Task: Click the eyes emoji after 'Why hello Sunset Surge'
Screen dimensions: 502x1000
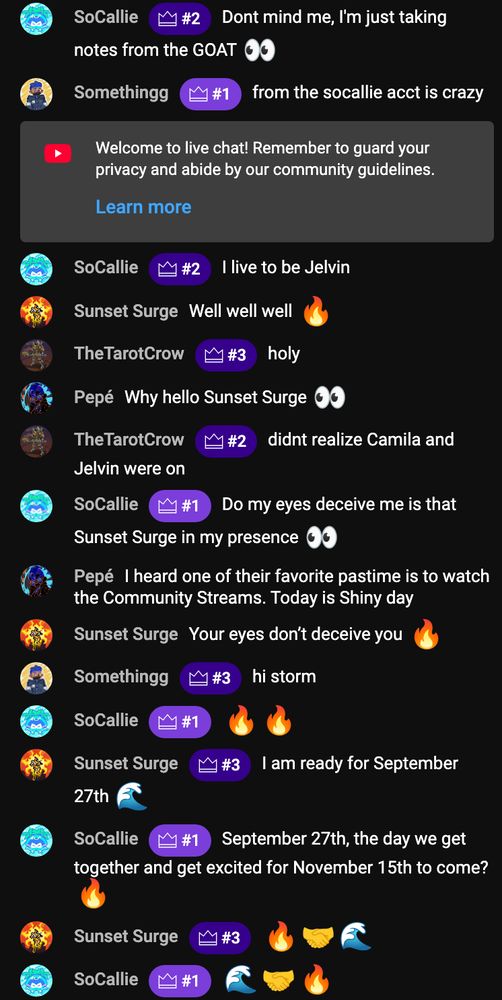Action: (x=330, y=399)
